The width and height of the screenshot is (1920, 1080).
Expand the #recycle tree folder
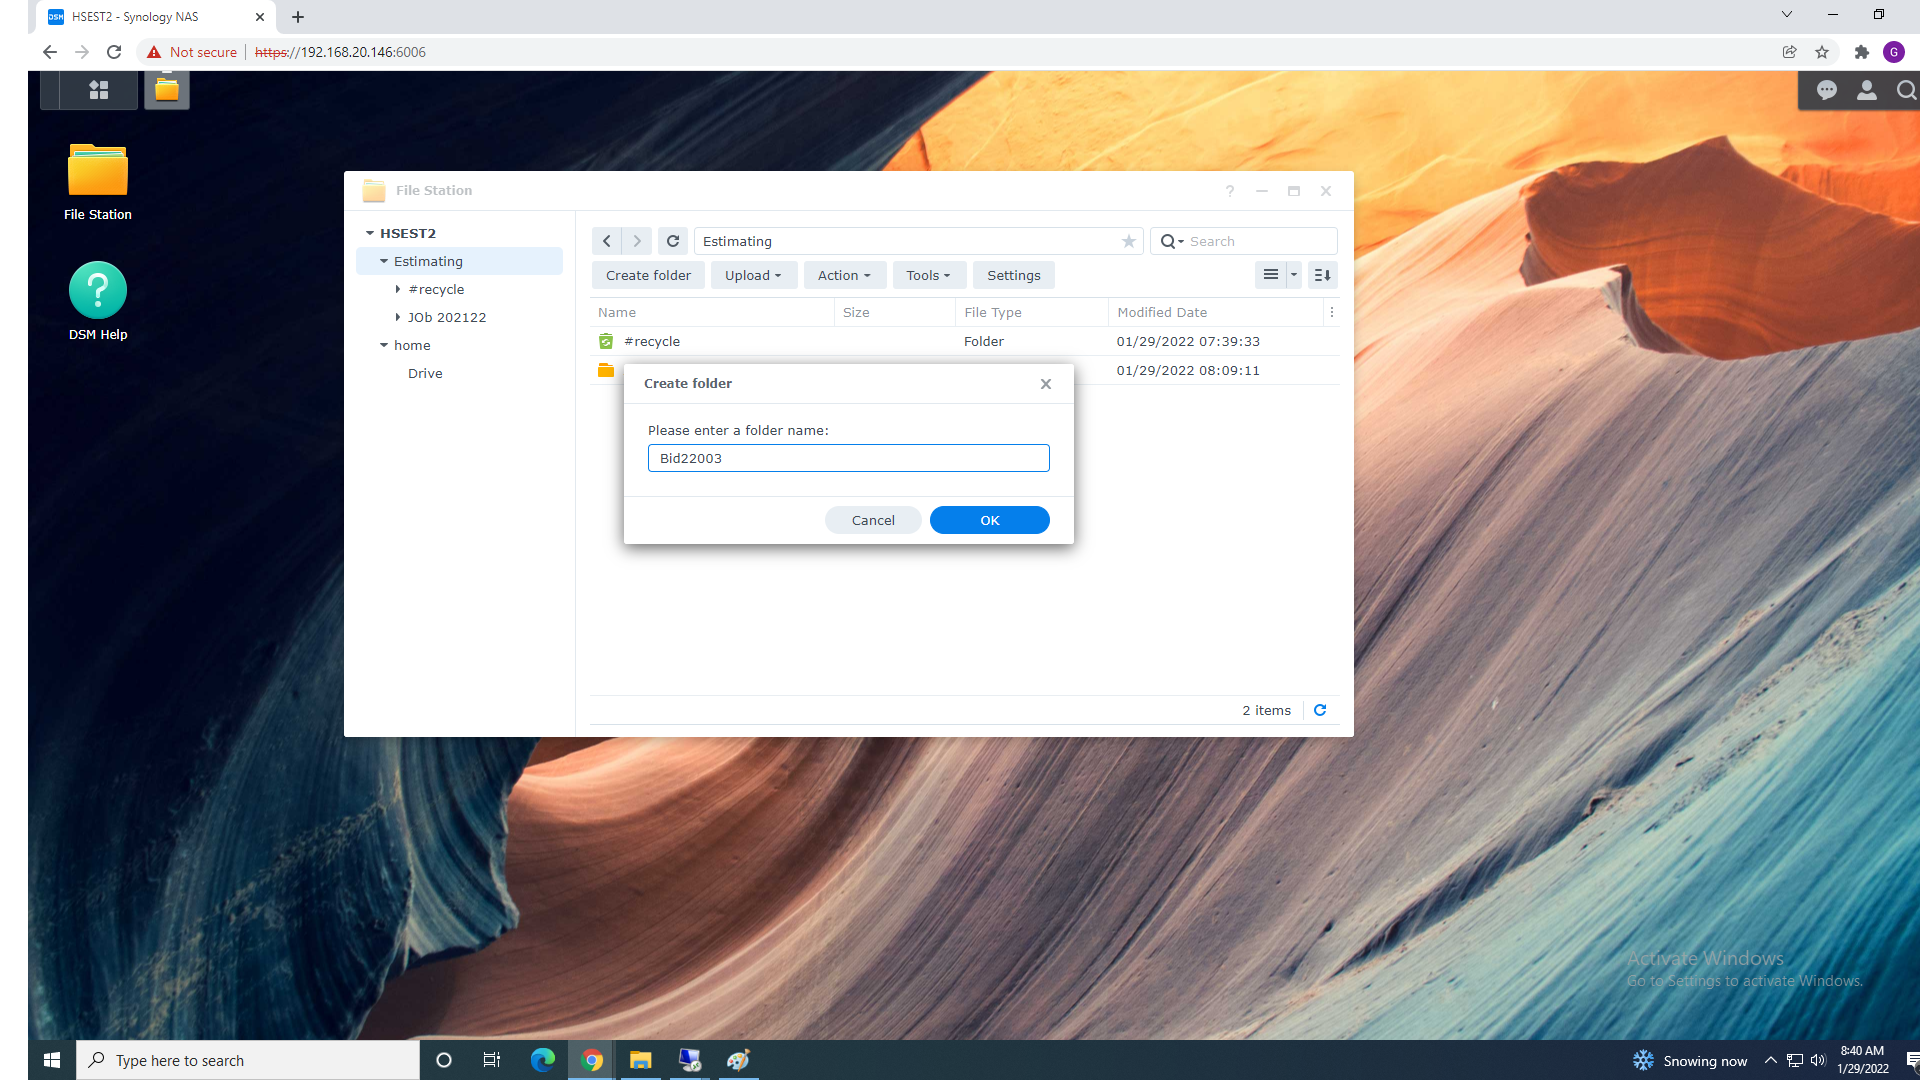398,289
